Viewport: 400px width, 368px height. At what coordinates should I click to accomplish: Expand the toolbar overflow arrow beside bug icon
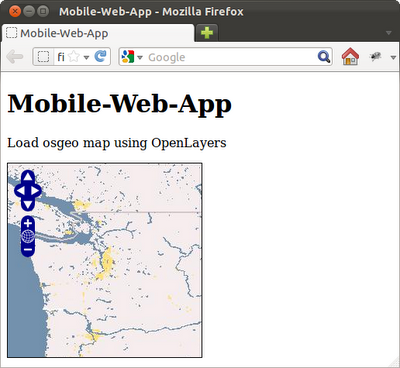[393, 58]
